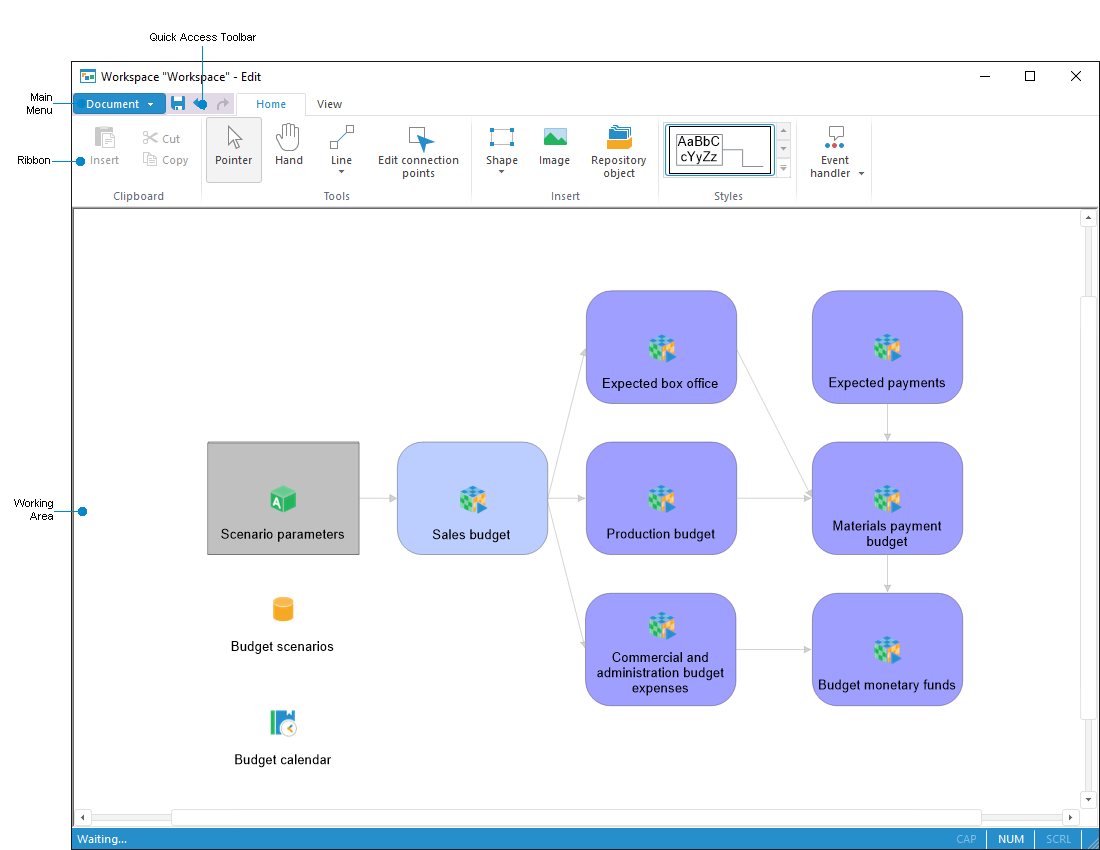1100x850 pixels.
Task: Open the Document main menu dropdown
Action: 119,104
